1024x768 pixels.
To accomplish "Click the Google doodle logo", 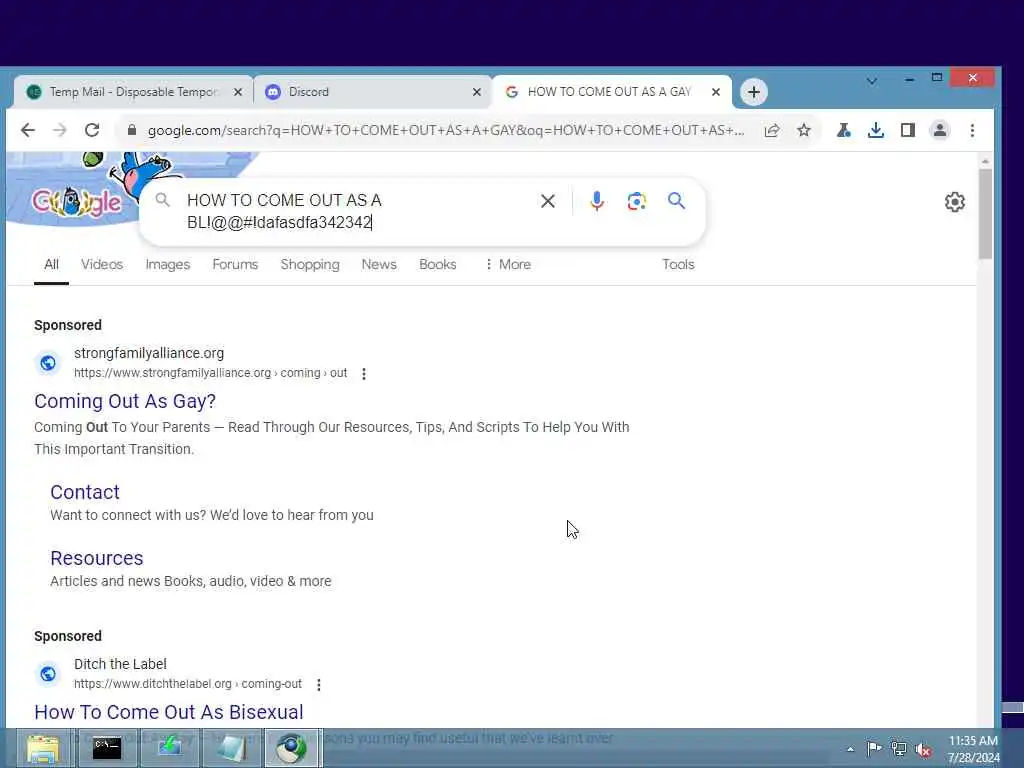I will click(76, 201).
